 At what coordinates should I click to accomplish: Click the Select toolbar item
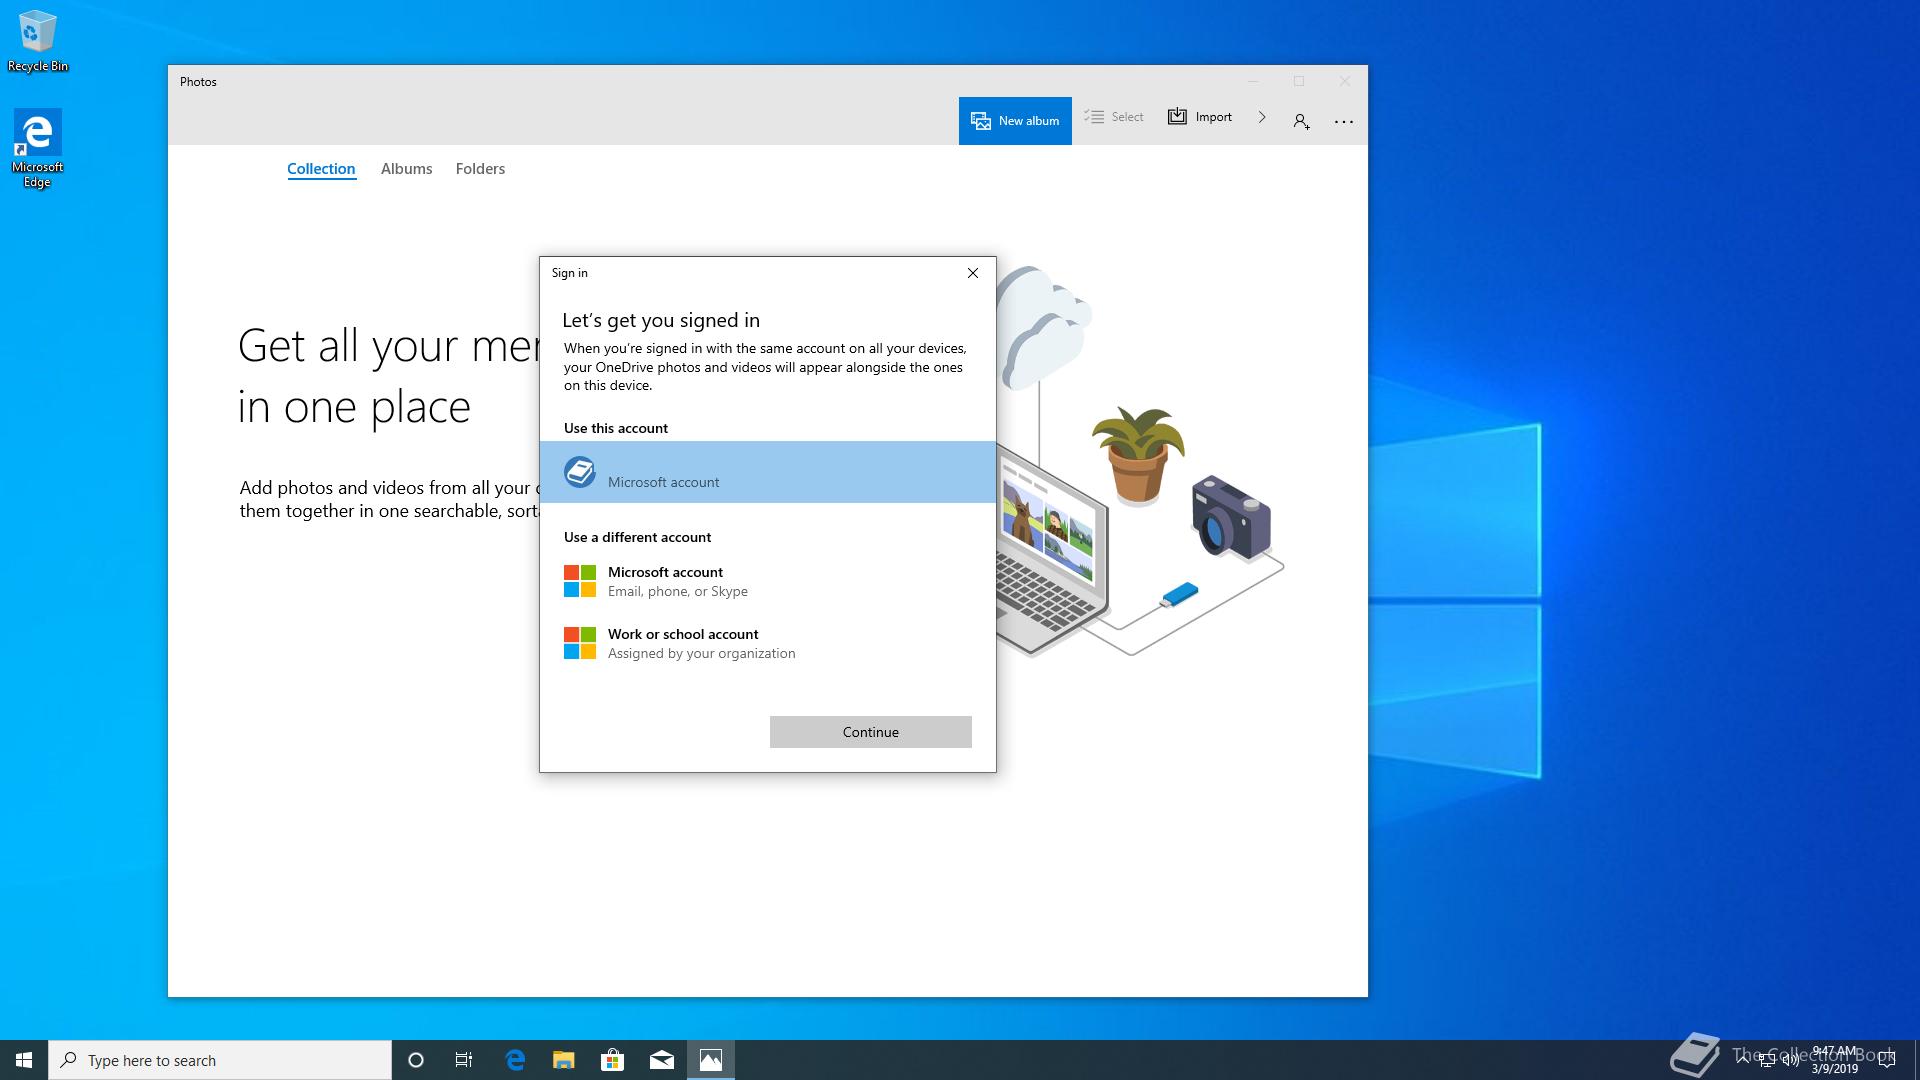1114,117
